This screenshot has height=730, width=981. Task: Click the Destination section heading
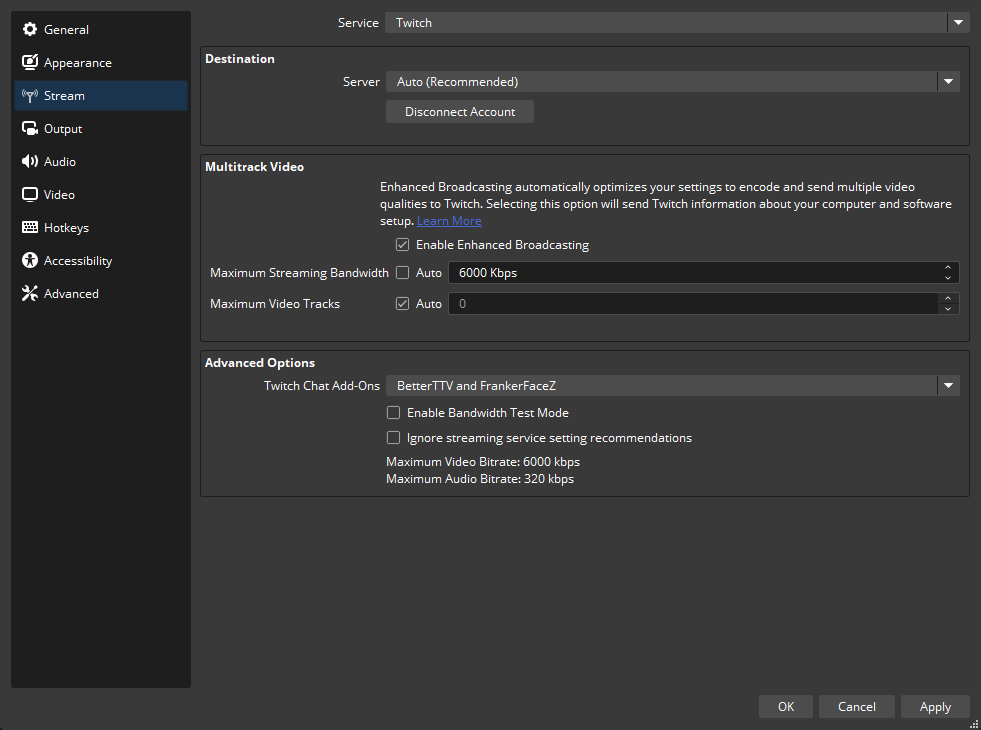tap(240, 59)
